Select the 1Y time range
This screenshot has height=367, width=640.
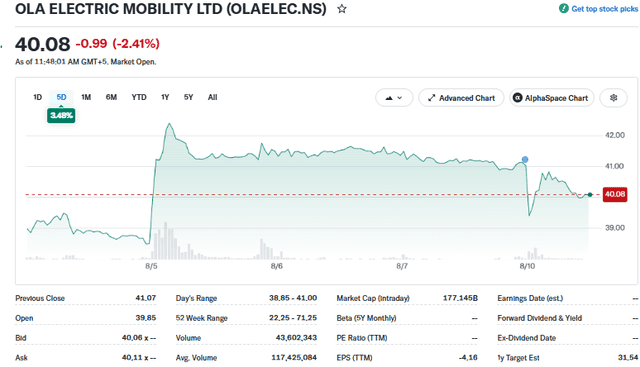point(165,97)
